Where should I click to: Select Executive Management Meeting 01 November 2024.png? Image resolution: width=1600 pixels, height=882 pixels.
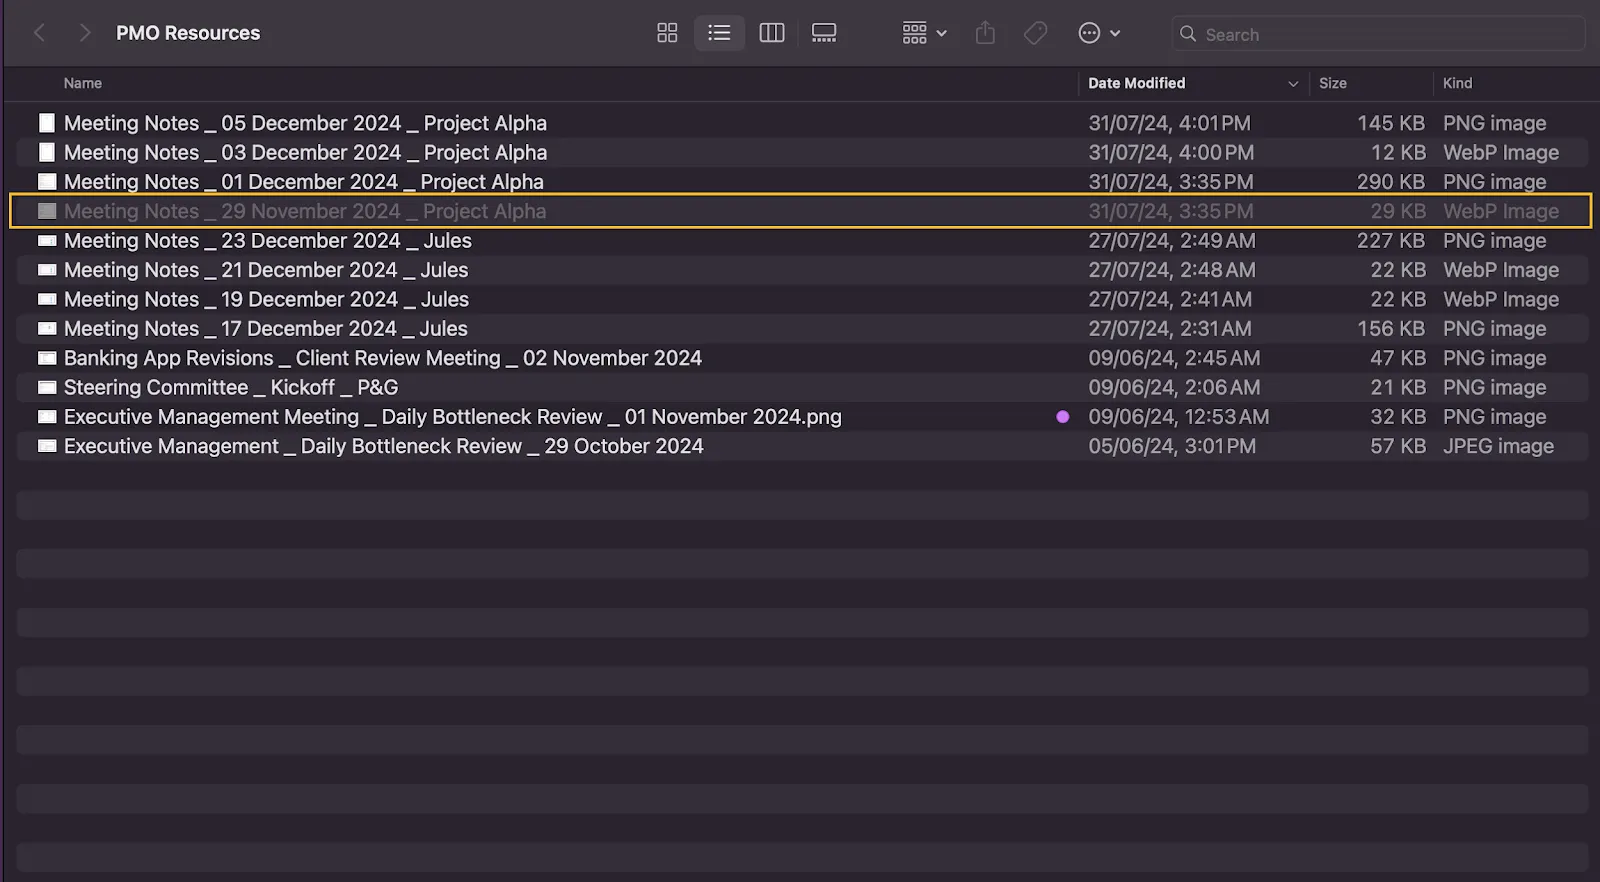click(802, 417)
